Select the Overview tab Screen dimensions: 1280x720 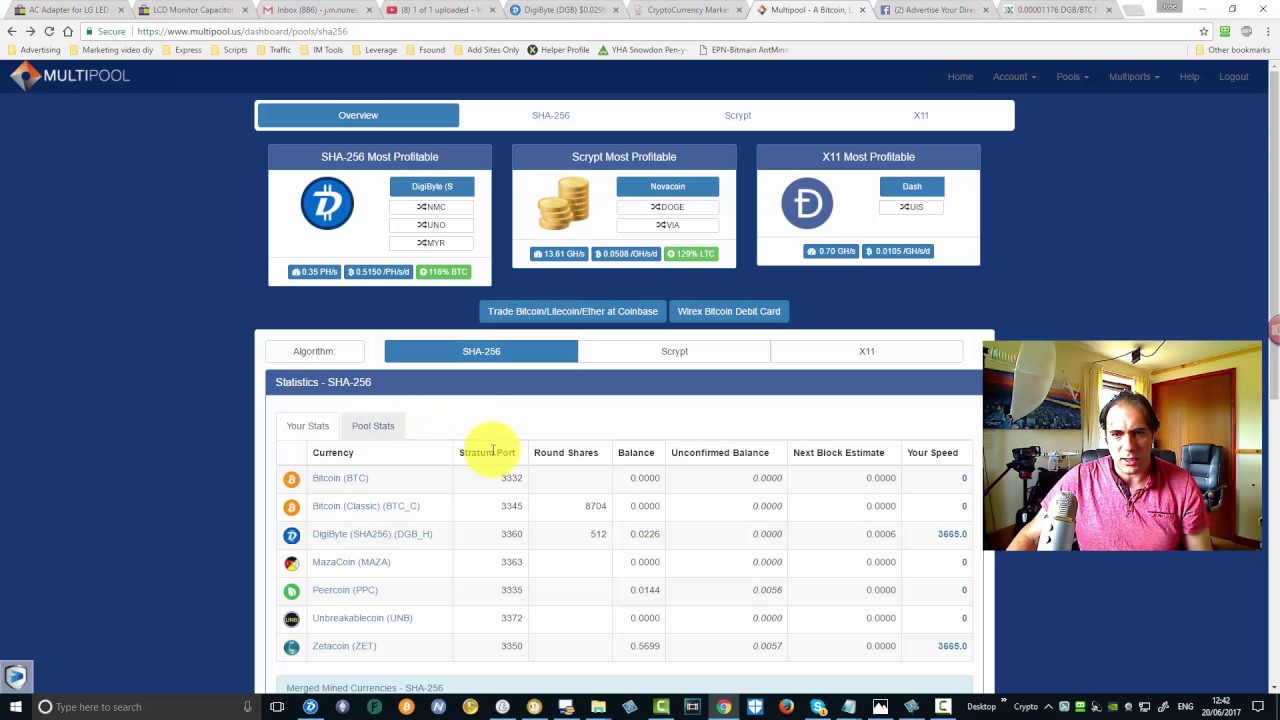[x=358, y=115]
